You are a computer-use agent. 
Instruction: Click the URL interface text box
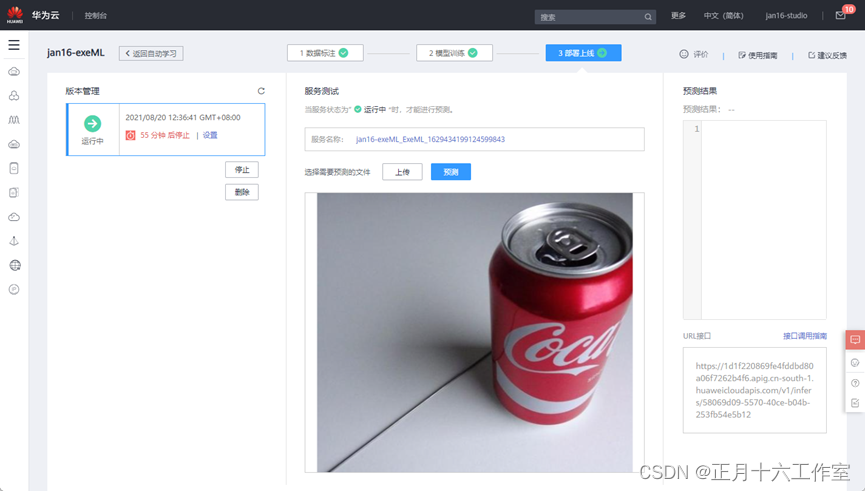[755, 390]
